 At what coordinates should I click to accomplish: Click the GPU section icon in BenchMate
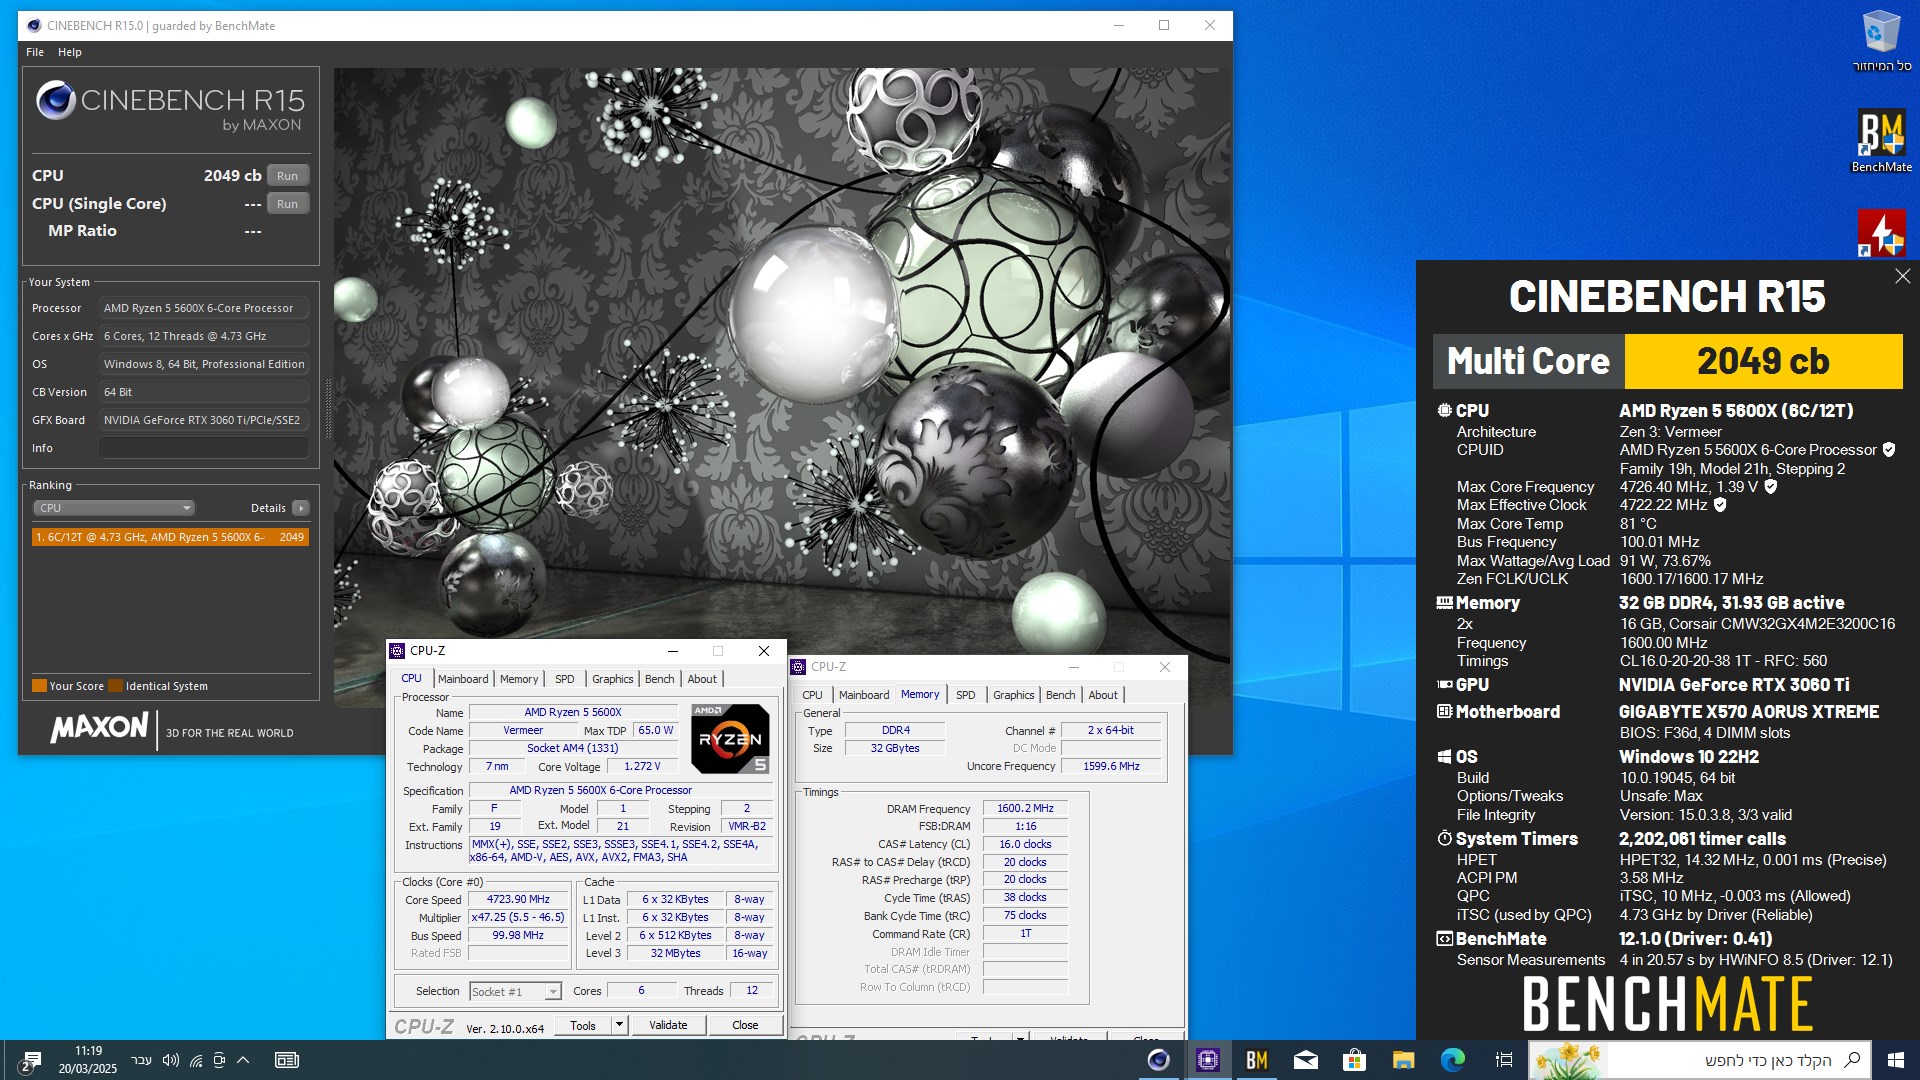1444,685
